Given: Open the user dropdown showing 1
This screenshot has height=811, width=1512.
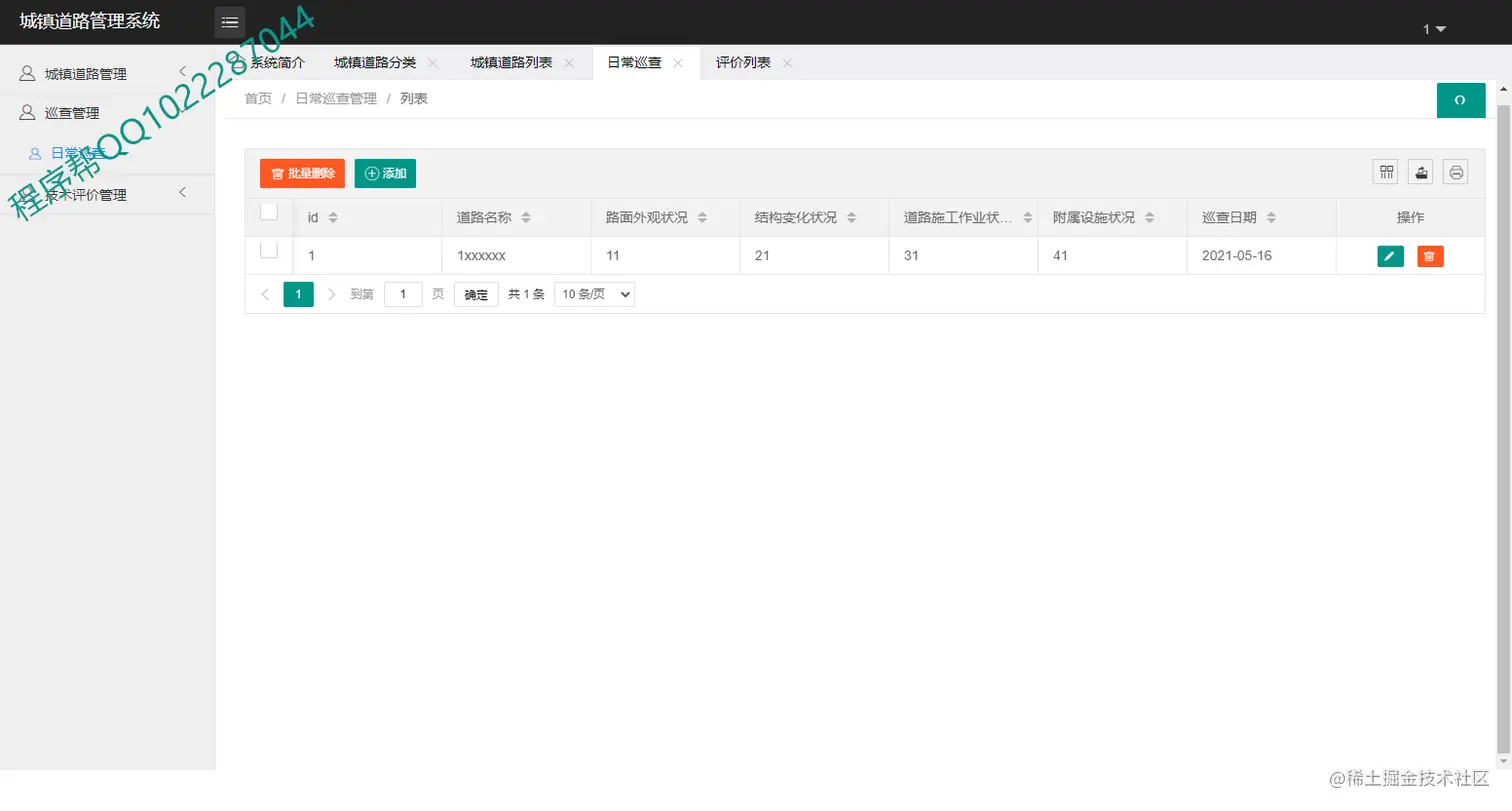Looking at the screenshot, I should click(x=1434, y=29).
